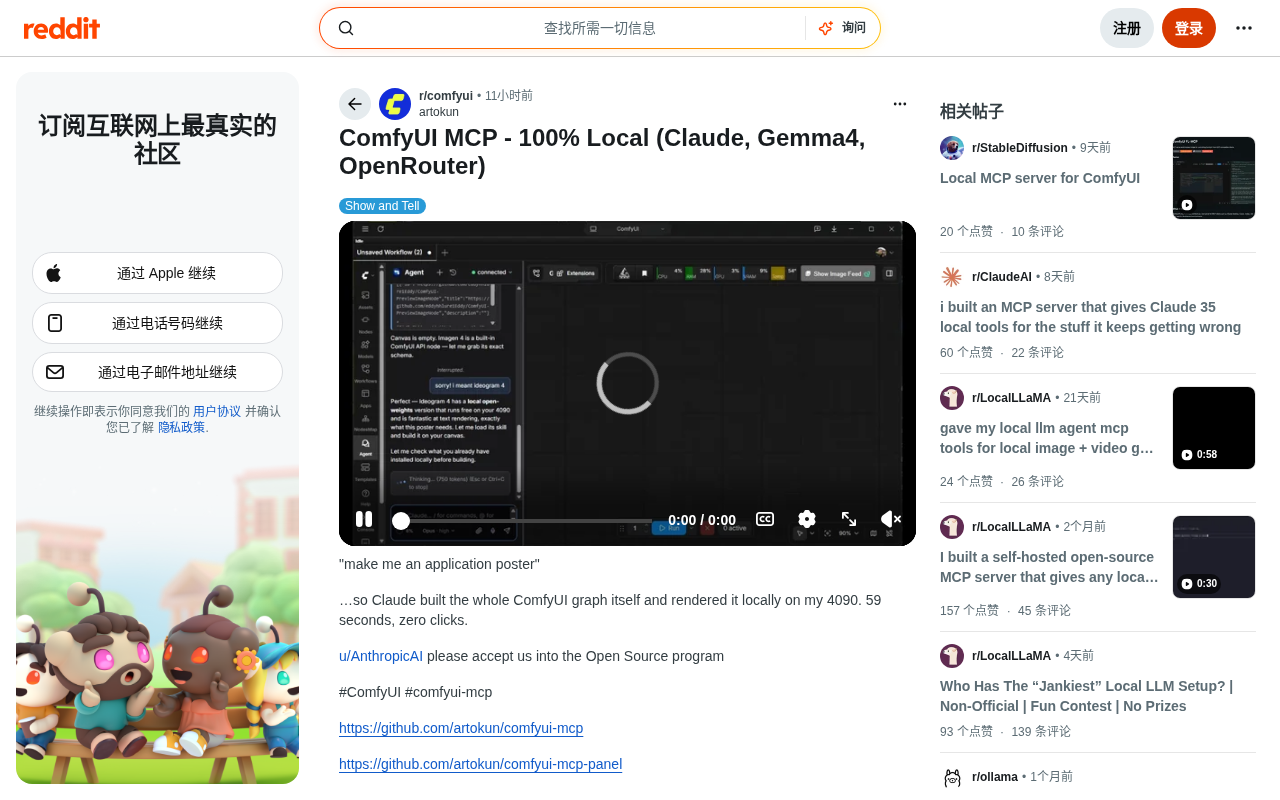This screenshot has width=1280, height=800.
Task: Open the self-hosted open-source MCP server post
Action: (x=1049, y=567)
